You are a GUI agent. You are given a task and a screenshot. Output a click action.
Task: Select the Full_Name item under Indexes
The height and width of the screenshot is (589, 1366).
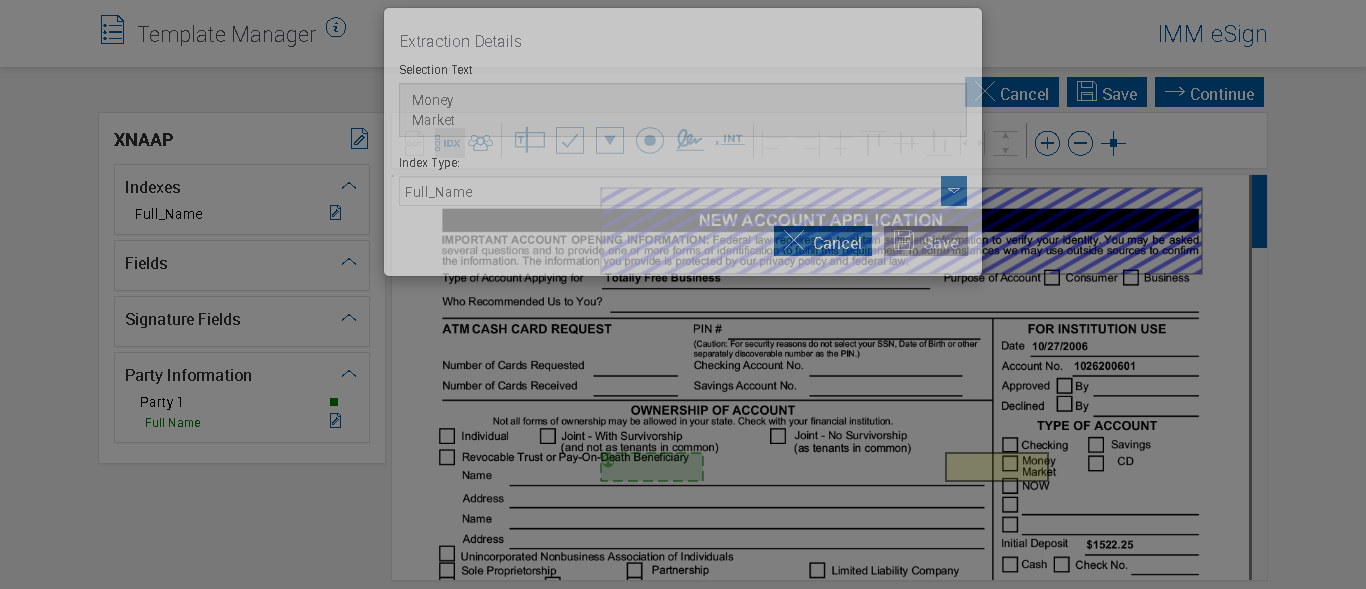point(169,214)
